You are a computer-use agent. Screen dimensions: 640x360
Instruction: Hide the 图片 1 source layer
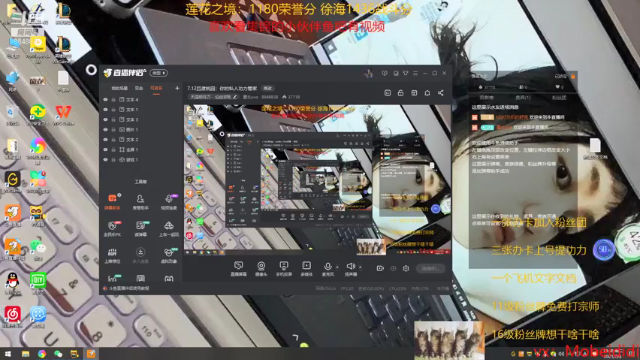[x=105, y=130]
